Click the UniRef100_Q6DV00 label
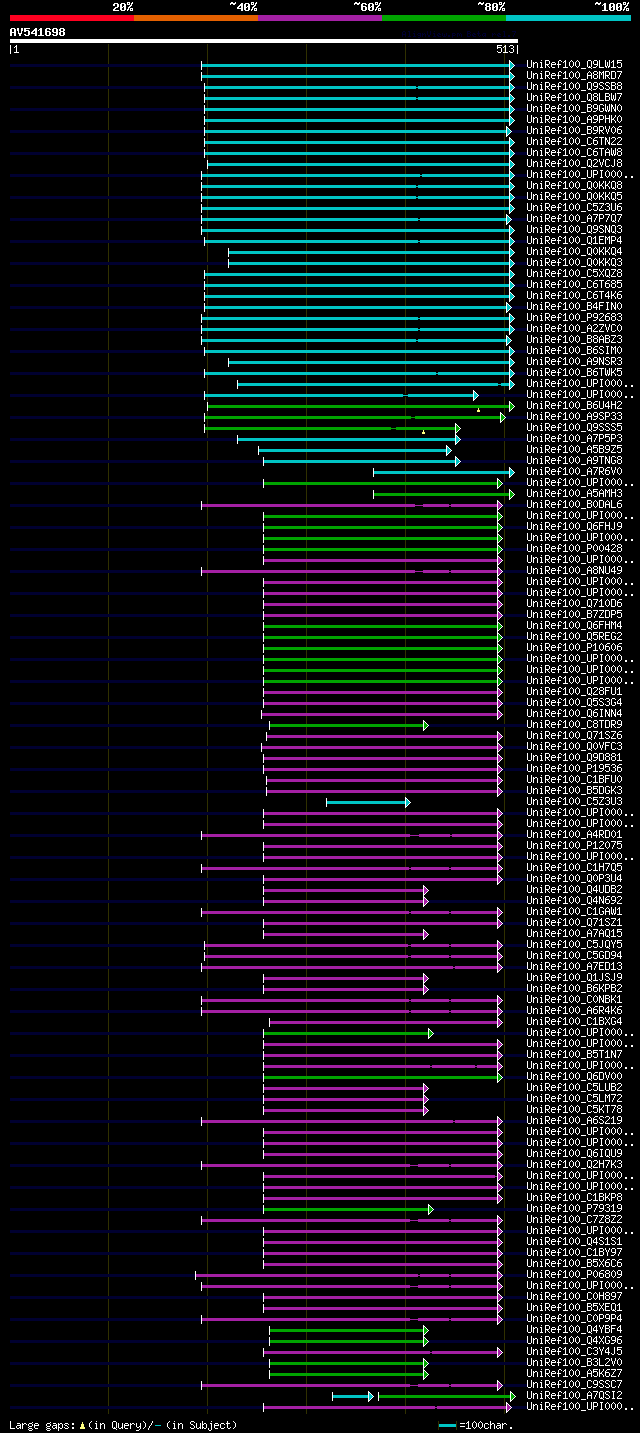The image size is (640, 1433). coord(574,1076)
